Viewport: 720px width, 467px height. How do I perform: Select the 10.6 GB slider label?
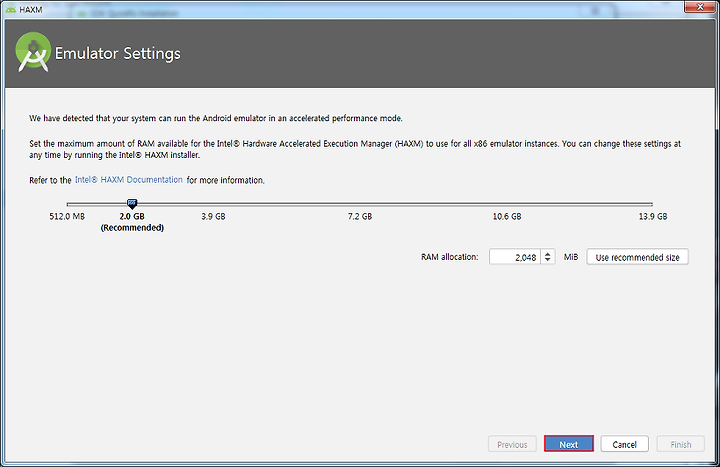tap(506, 216)
